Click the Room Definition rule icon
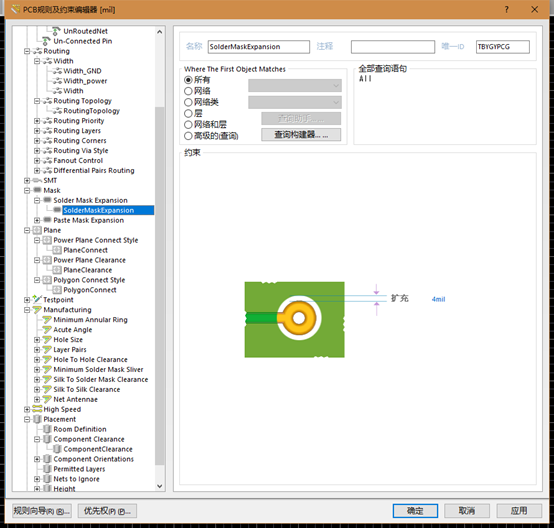The width and height of the screenshot is (554, 528). click(47, 429)
